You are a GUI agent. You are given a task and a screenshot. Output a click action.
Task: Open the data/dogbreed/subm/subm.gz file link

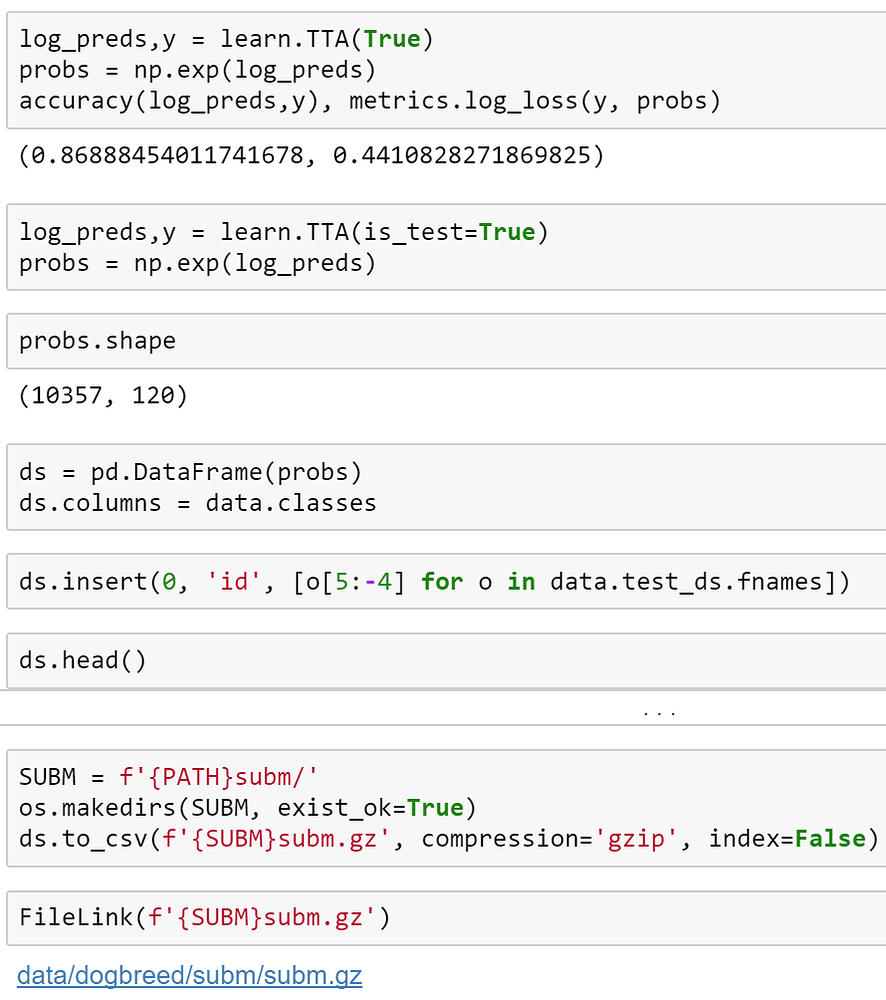[189, 975]
